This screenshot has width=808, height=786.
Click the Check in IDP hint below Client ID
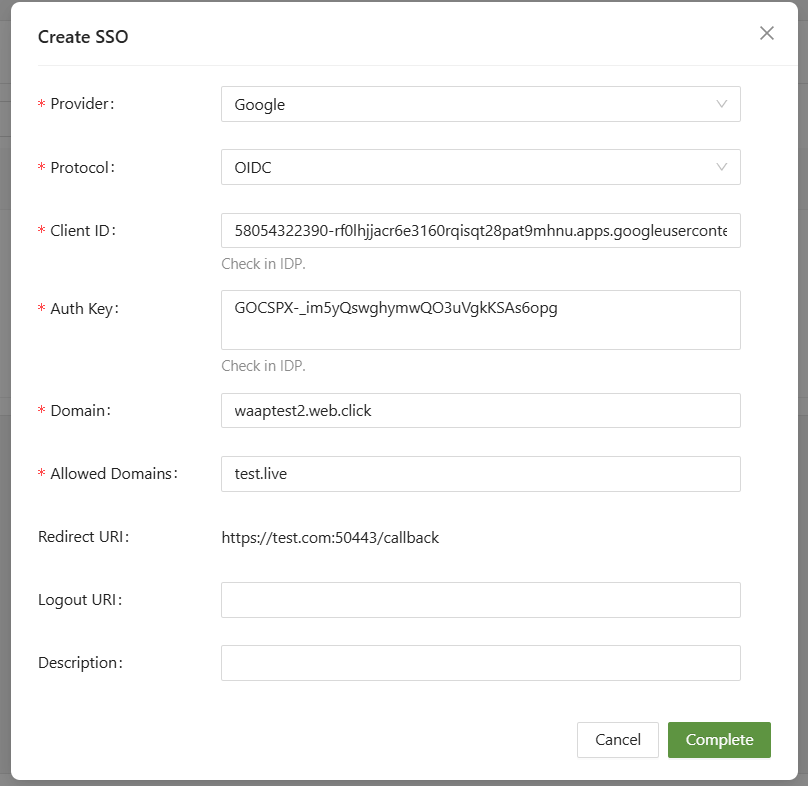pyautogui.click(x=263, y=264)
